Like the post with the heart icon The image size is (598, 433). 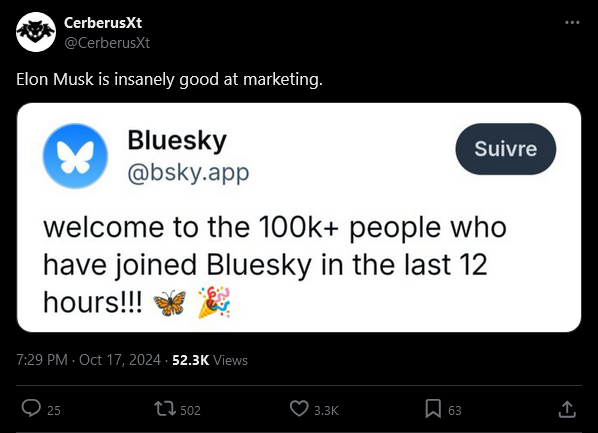point(299,409)
